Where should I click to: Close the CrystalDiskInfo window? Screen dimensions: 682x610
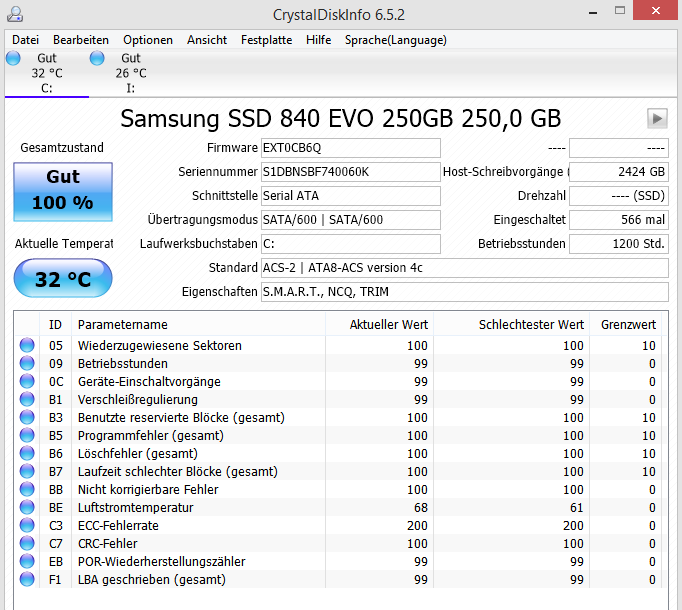[x=656, y=10]
